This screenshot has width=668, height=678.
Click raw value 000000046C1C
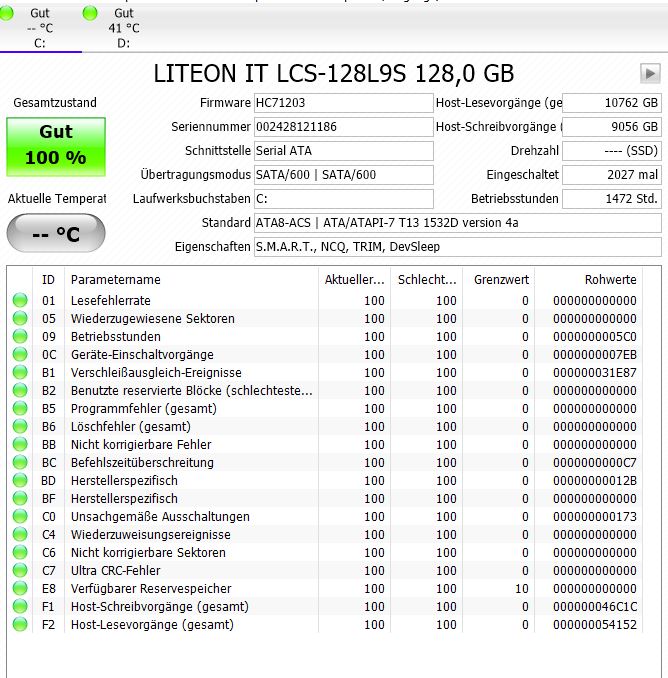(x=594, y=607)
